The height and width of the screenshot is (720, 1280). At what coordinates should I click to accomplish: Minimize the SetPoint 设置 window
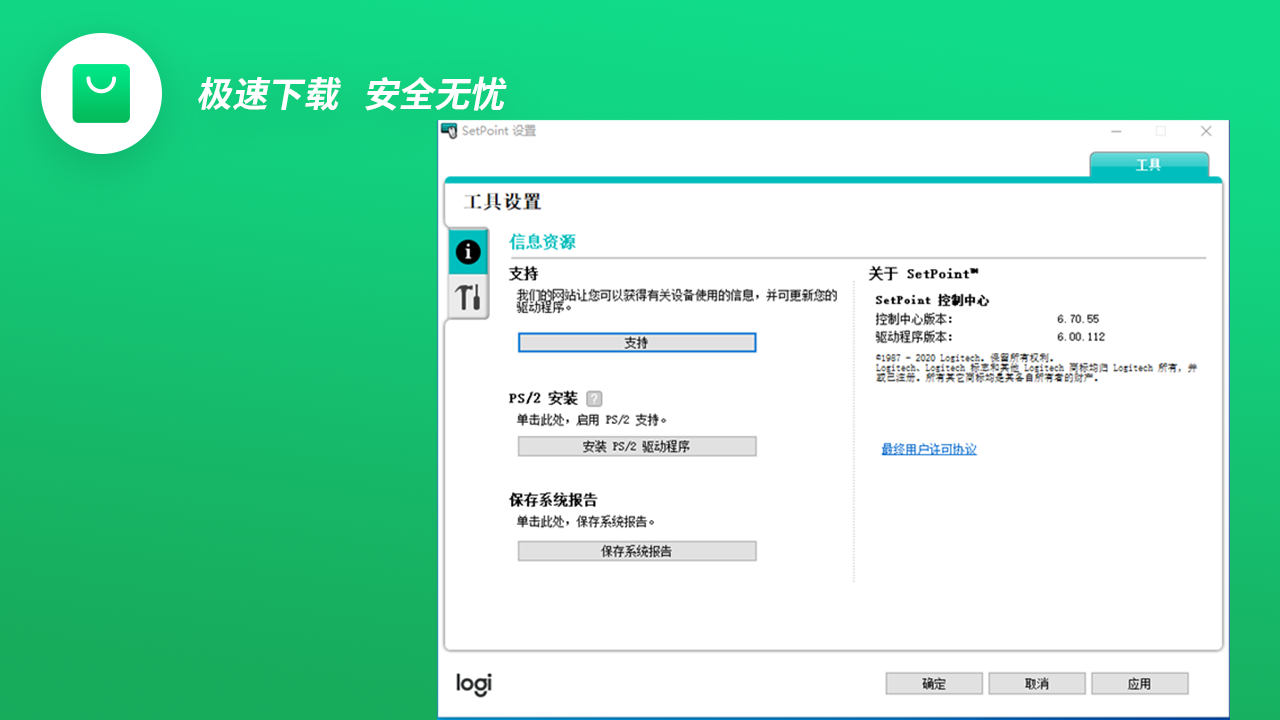click(1115, 131)
